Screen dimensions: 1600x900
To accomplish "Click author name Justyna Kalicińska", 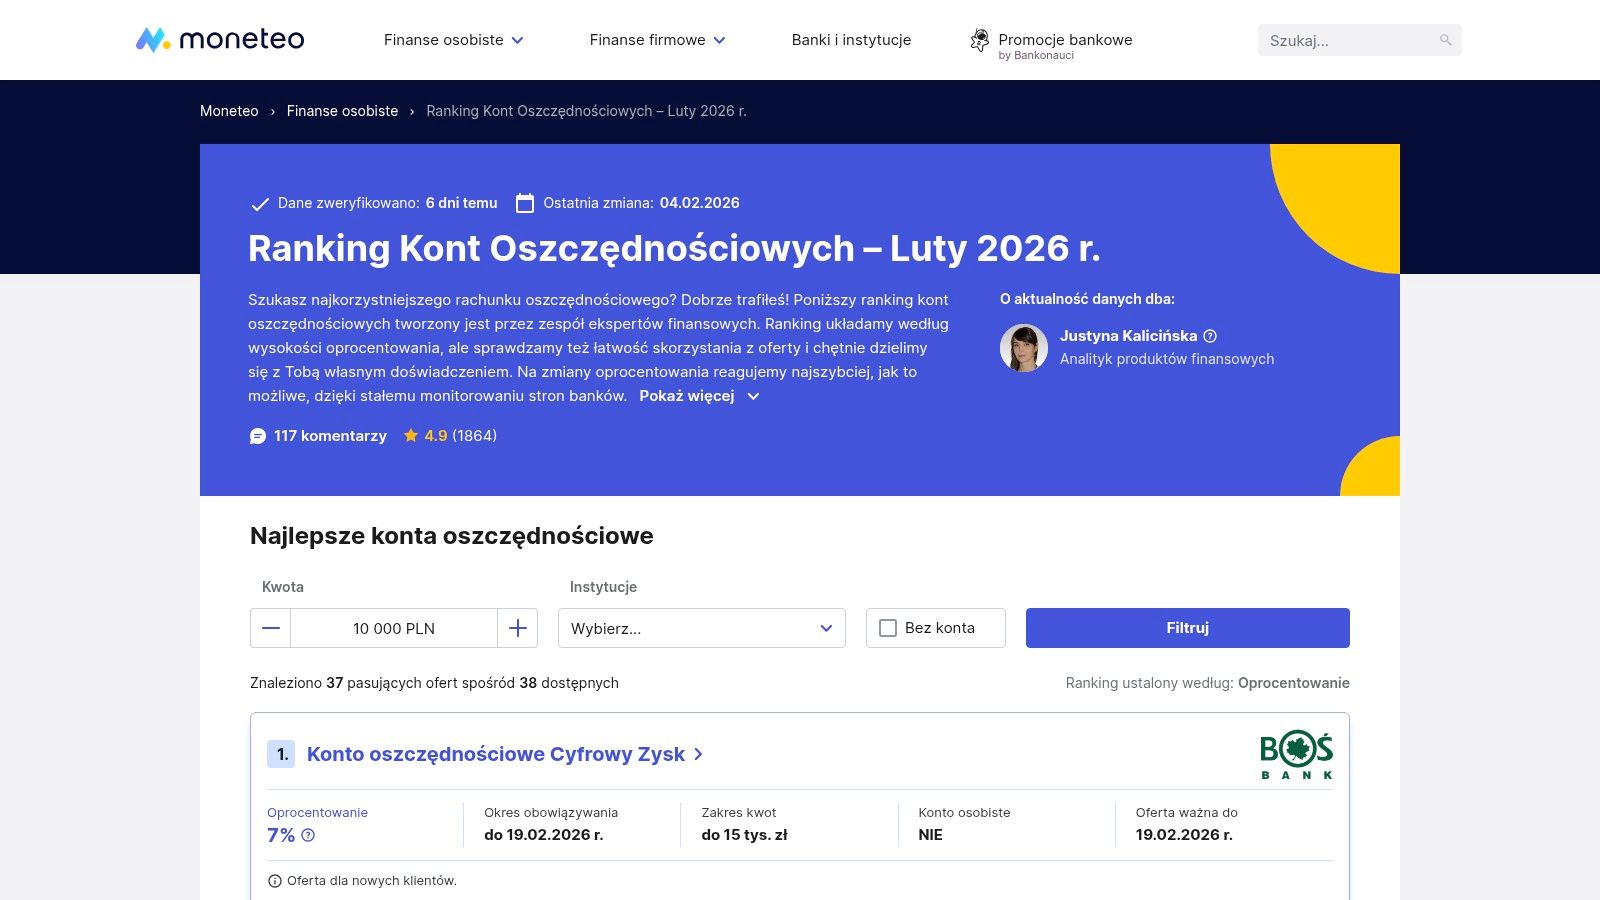I will [1128, 336].
